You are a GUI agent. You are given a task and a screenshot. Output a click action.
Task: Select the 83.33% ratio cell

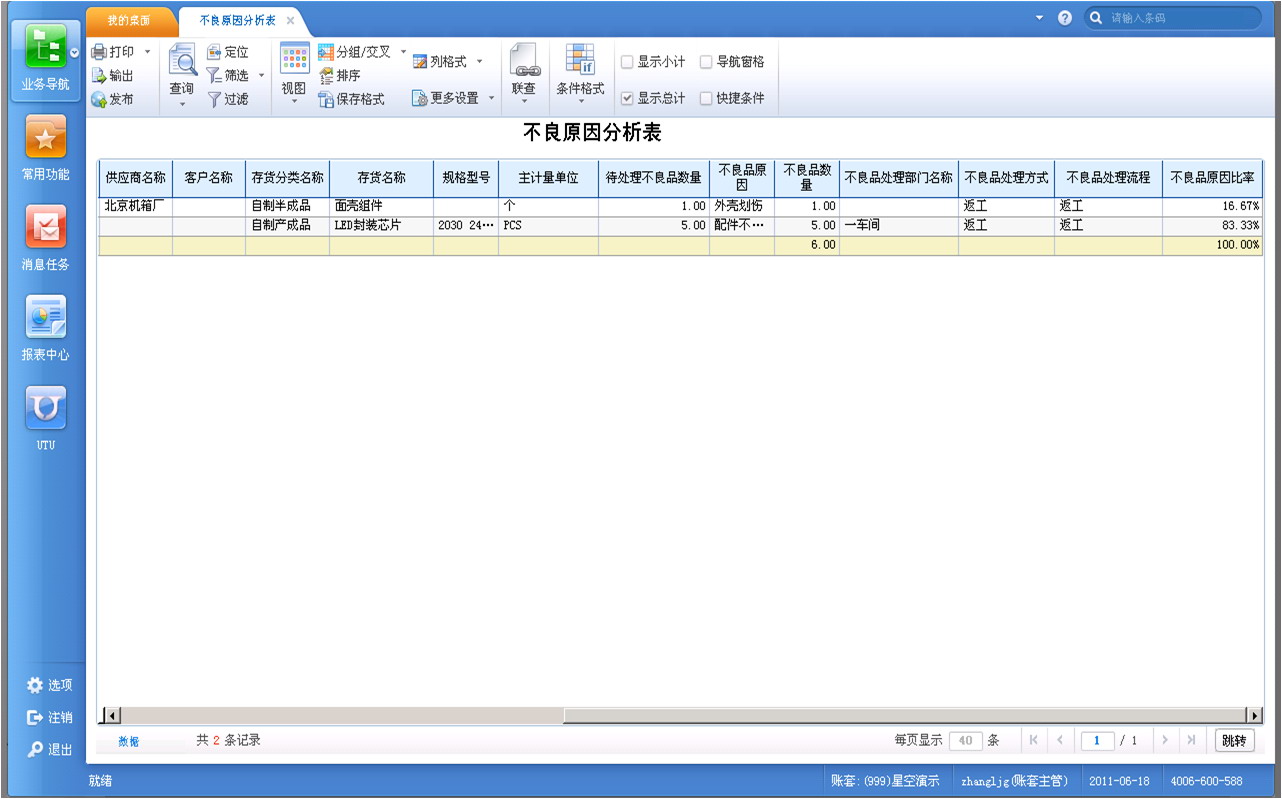(1212, 225)
